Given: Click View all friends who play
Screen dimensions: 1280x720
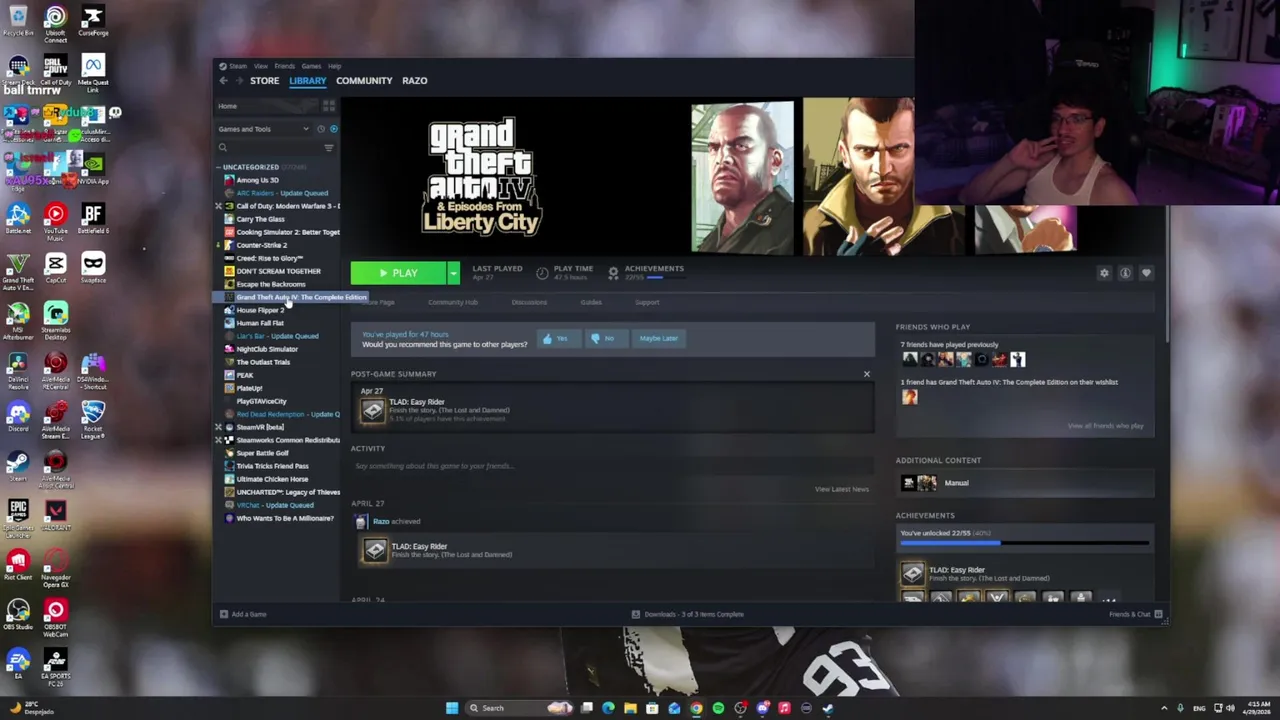Looking at the screenshot, I should point(1105,426).
